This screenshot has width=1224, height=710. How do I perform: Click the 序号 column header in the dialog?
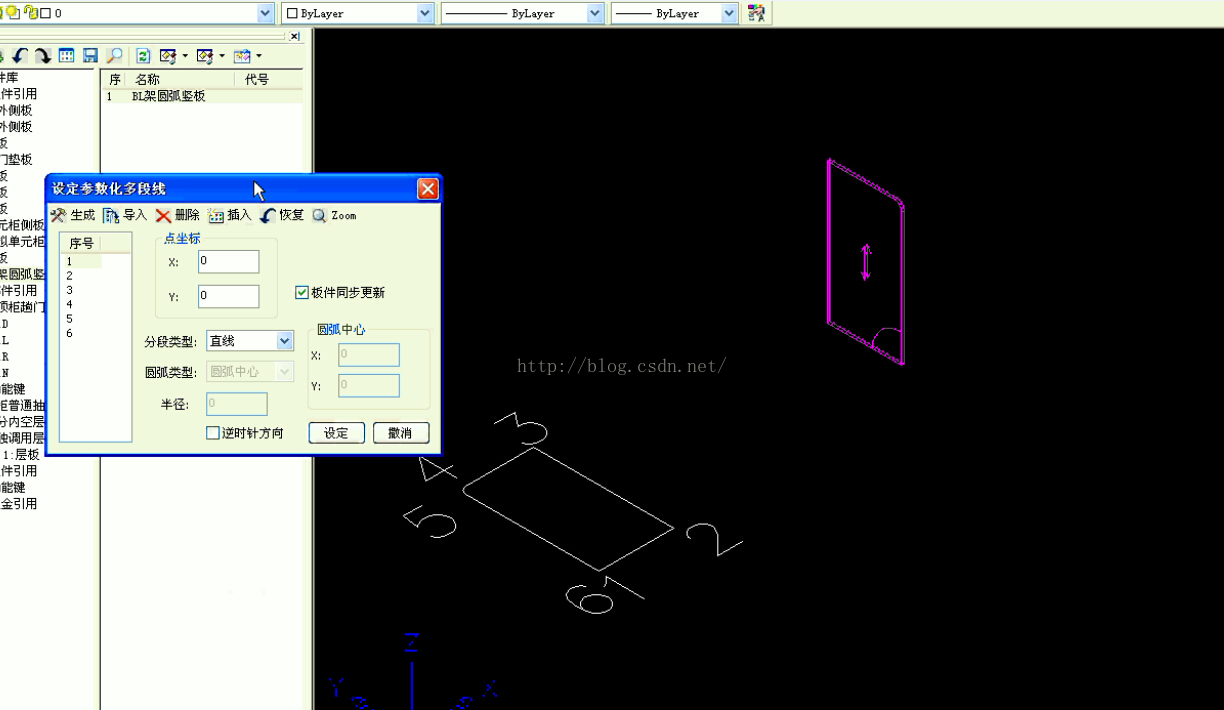(x=81, y=243)
